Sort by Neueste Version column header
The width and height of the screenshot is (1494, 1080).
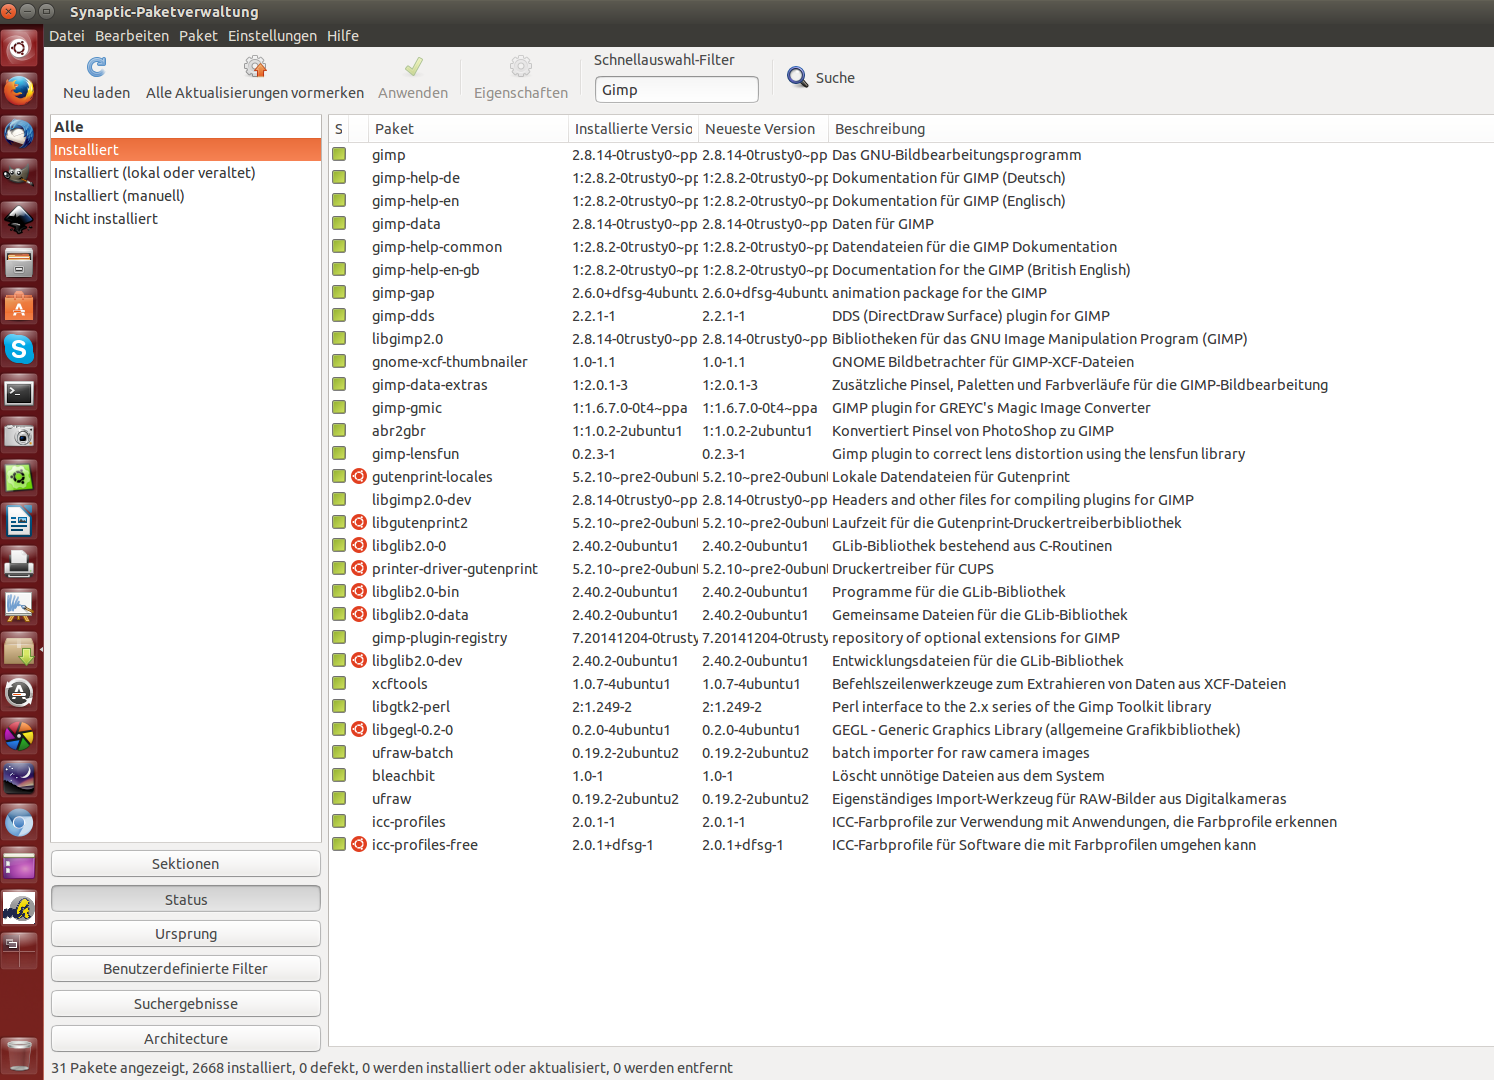761,129
